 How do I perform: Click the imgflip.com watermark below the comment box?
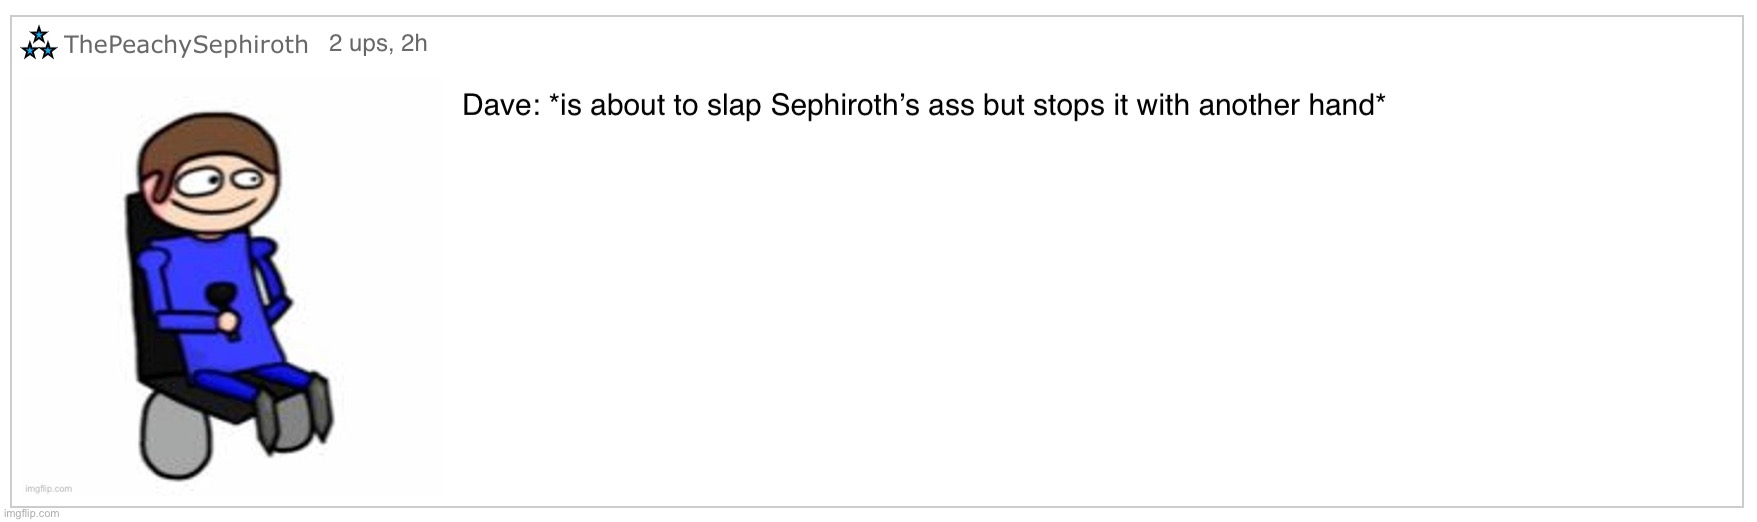point(30,514)
